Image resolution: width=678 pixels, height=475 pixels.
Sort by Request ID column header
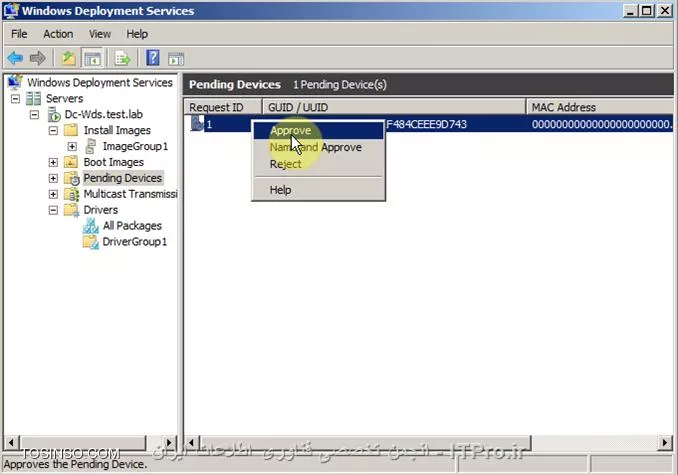[x=223, y=107]
